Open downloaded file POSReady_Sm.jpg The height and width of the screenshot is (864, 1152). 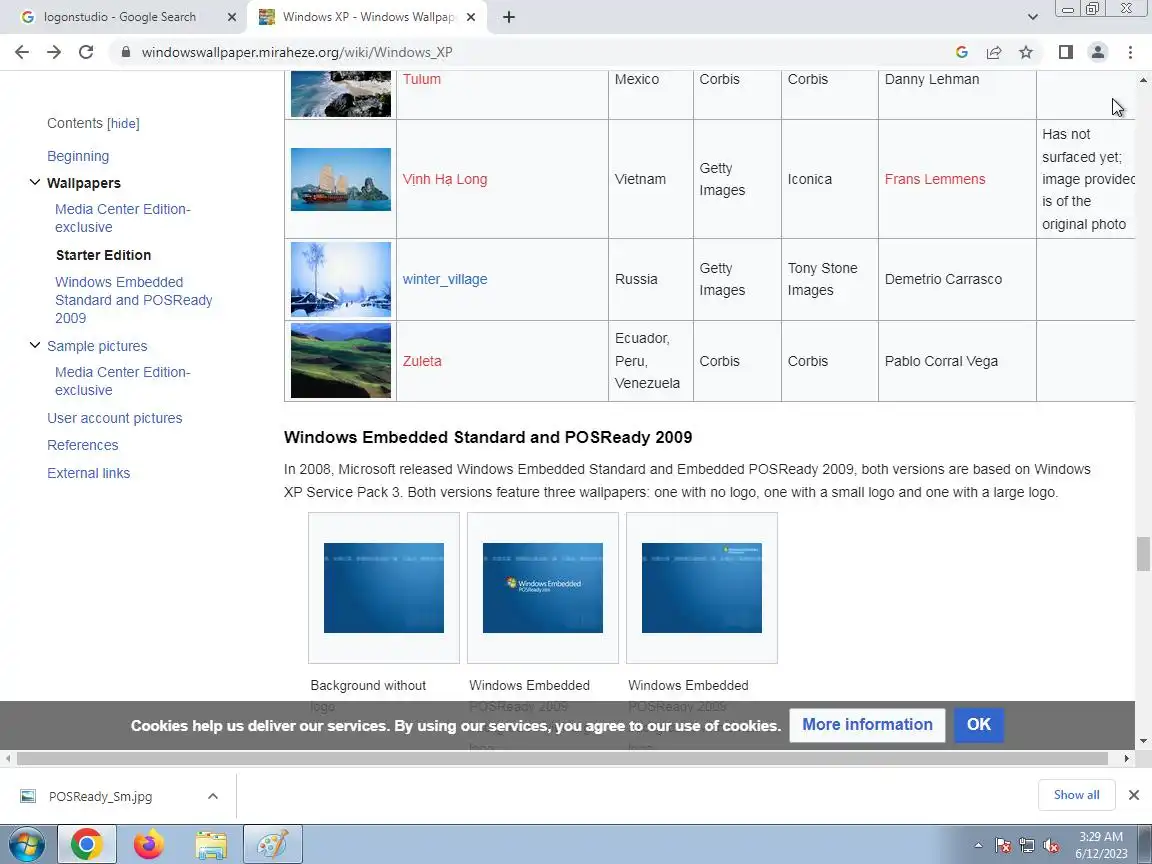(100, 796)
